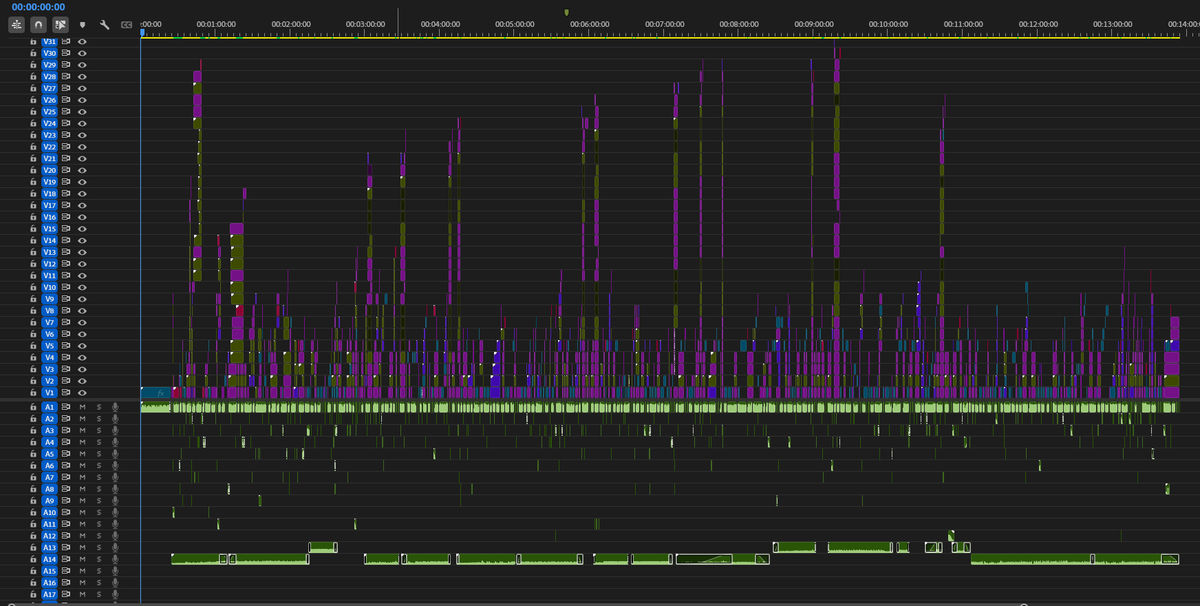The width and height of the screenshot is (1200, 606).
Task: Grab the blue playhead at ruler start
Action: point(142,32)
